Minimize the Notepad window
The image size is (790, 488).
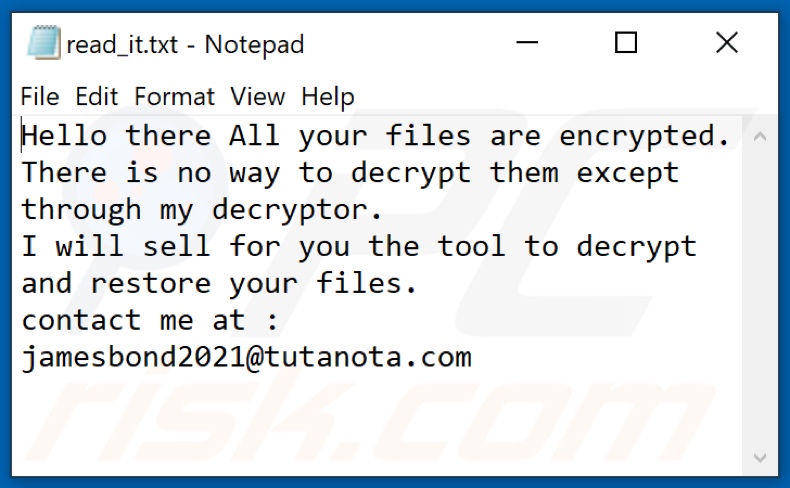click(525, 43)
